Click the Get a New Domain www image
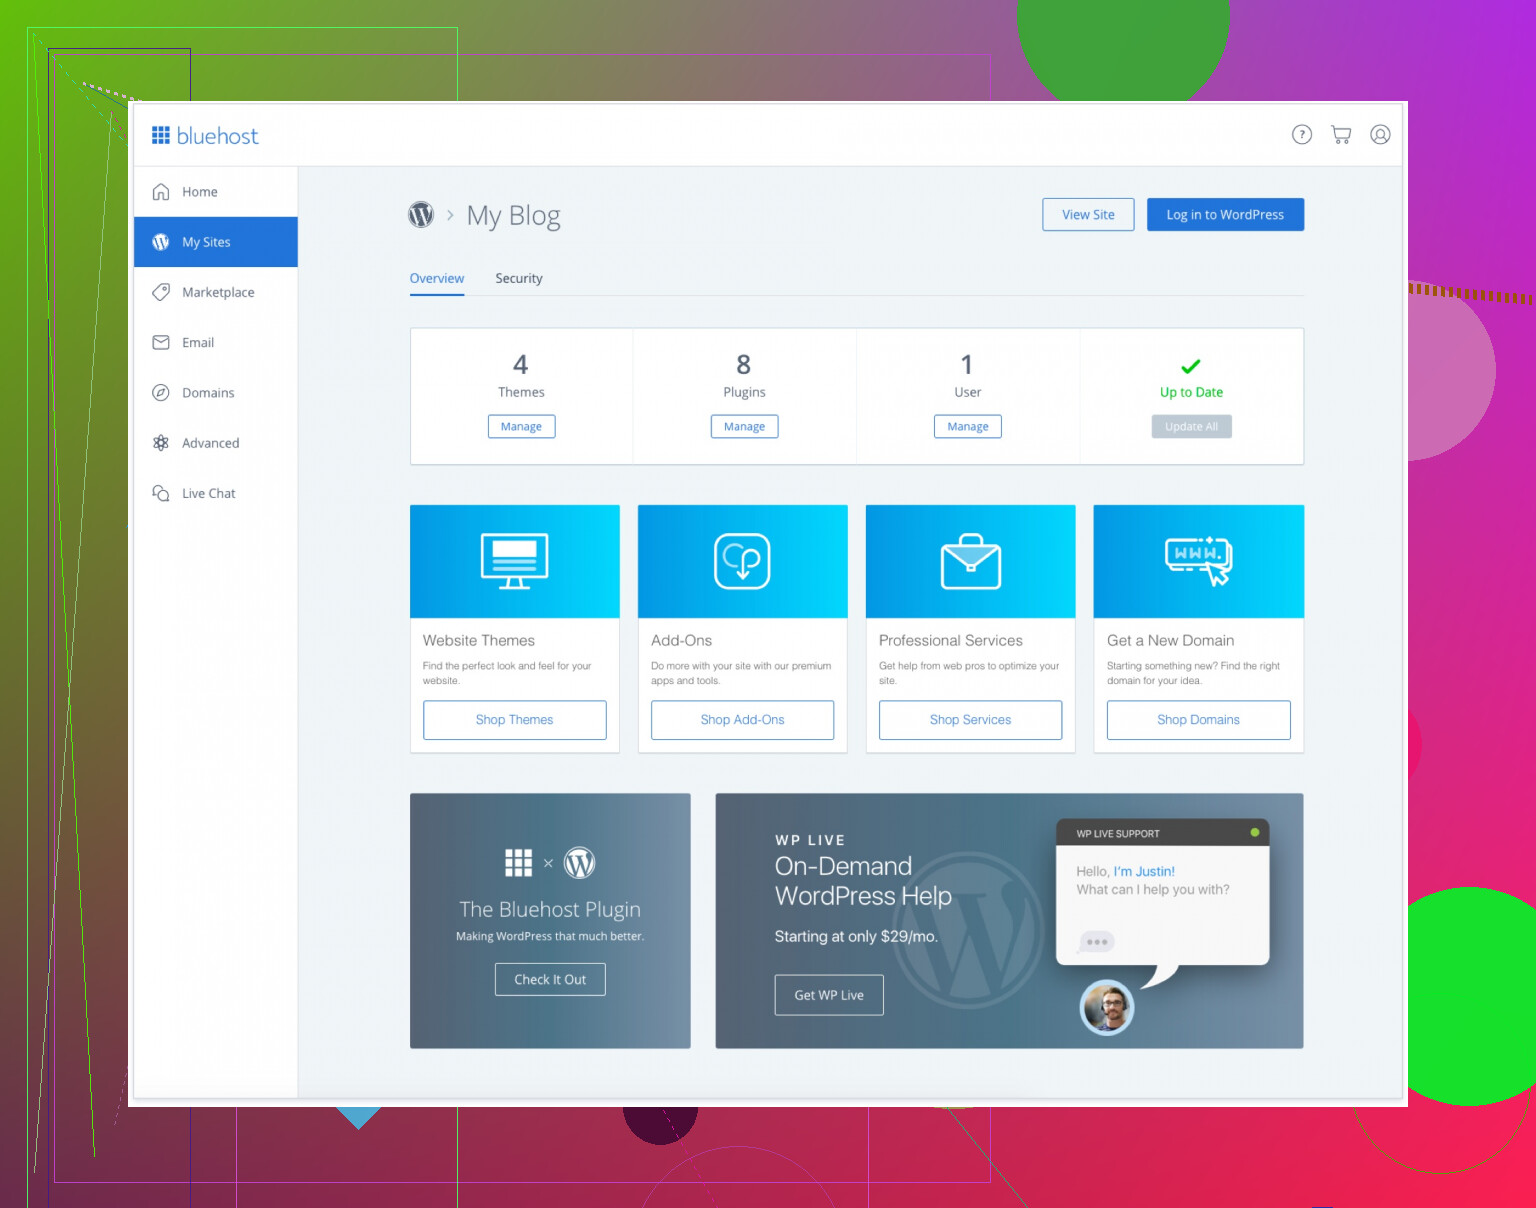This screenshot has height=1208, width=1536. pyautogui.click(x=1199, y=561)
